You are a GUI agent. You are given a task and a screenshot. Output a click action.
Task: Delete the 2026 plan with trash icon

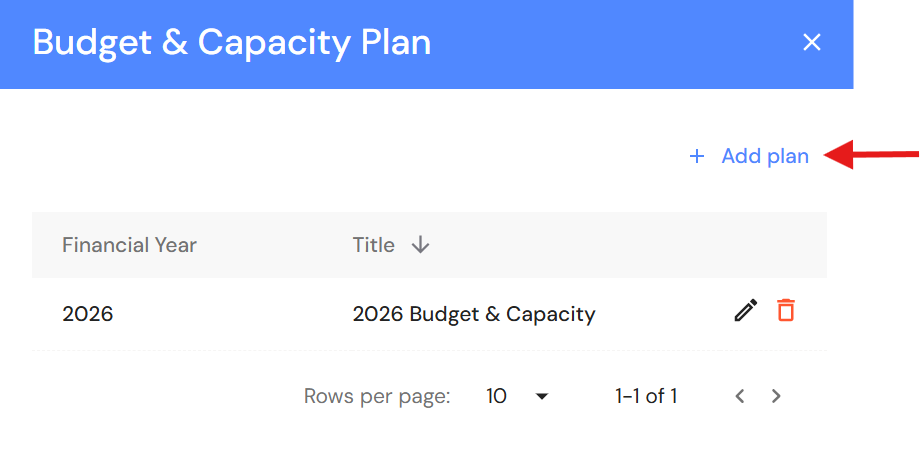coord(786,311)
